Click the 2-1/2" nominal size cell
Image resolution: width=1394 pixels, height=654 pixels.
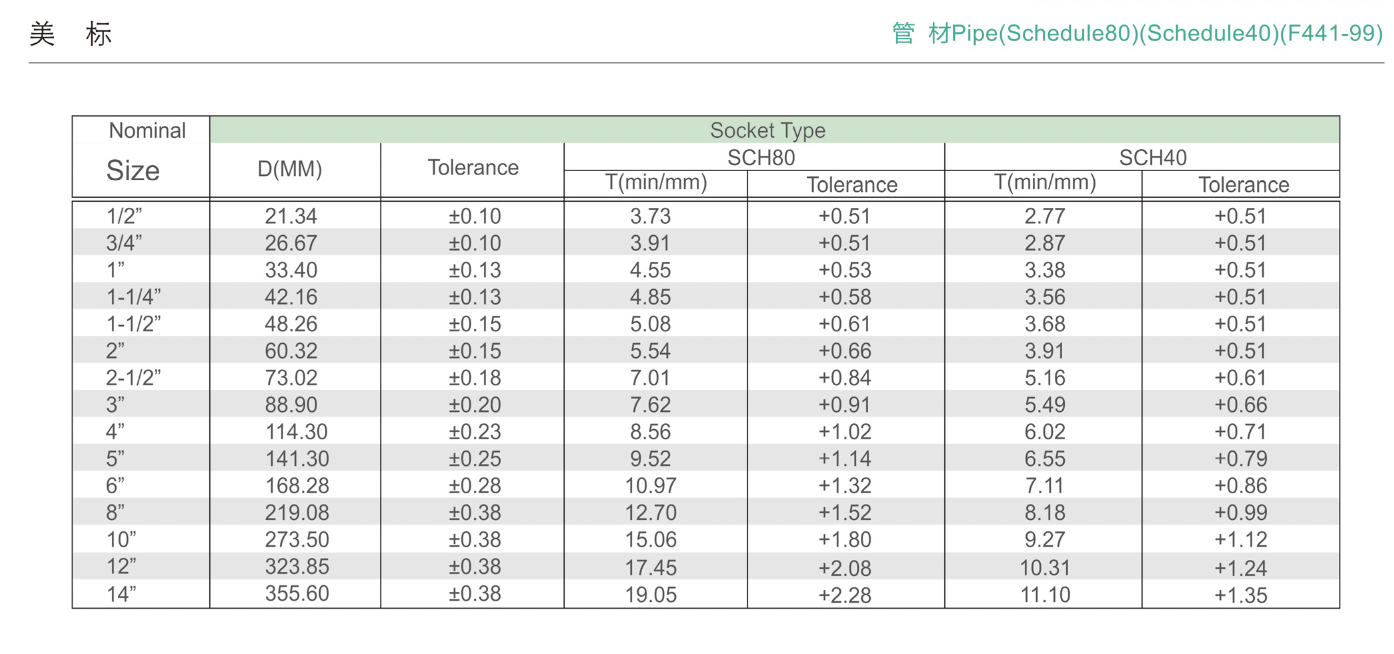133,378
